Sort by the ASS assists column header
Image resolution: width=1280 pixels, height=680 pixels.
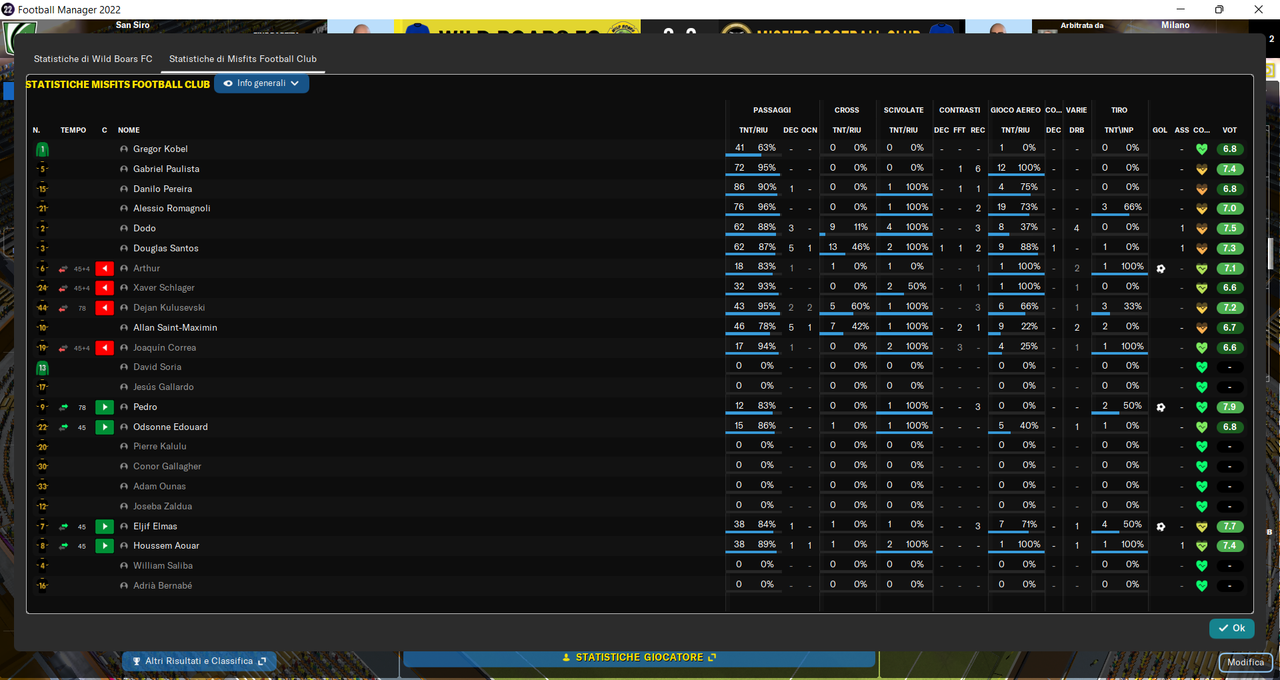[1182, 130]
